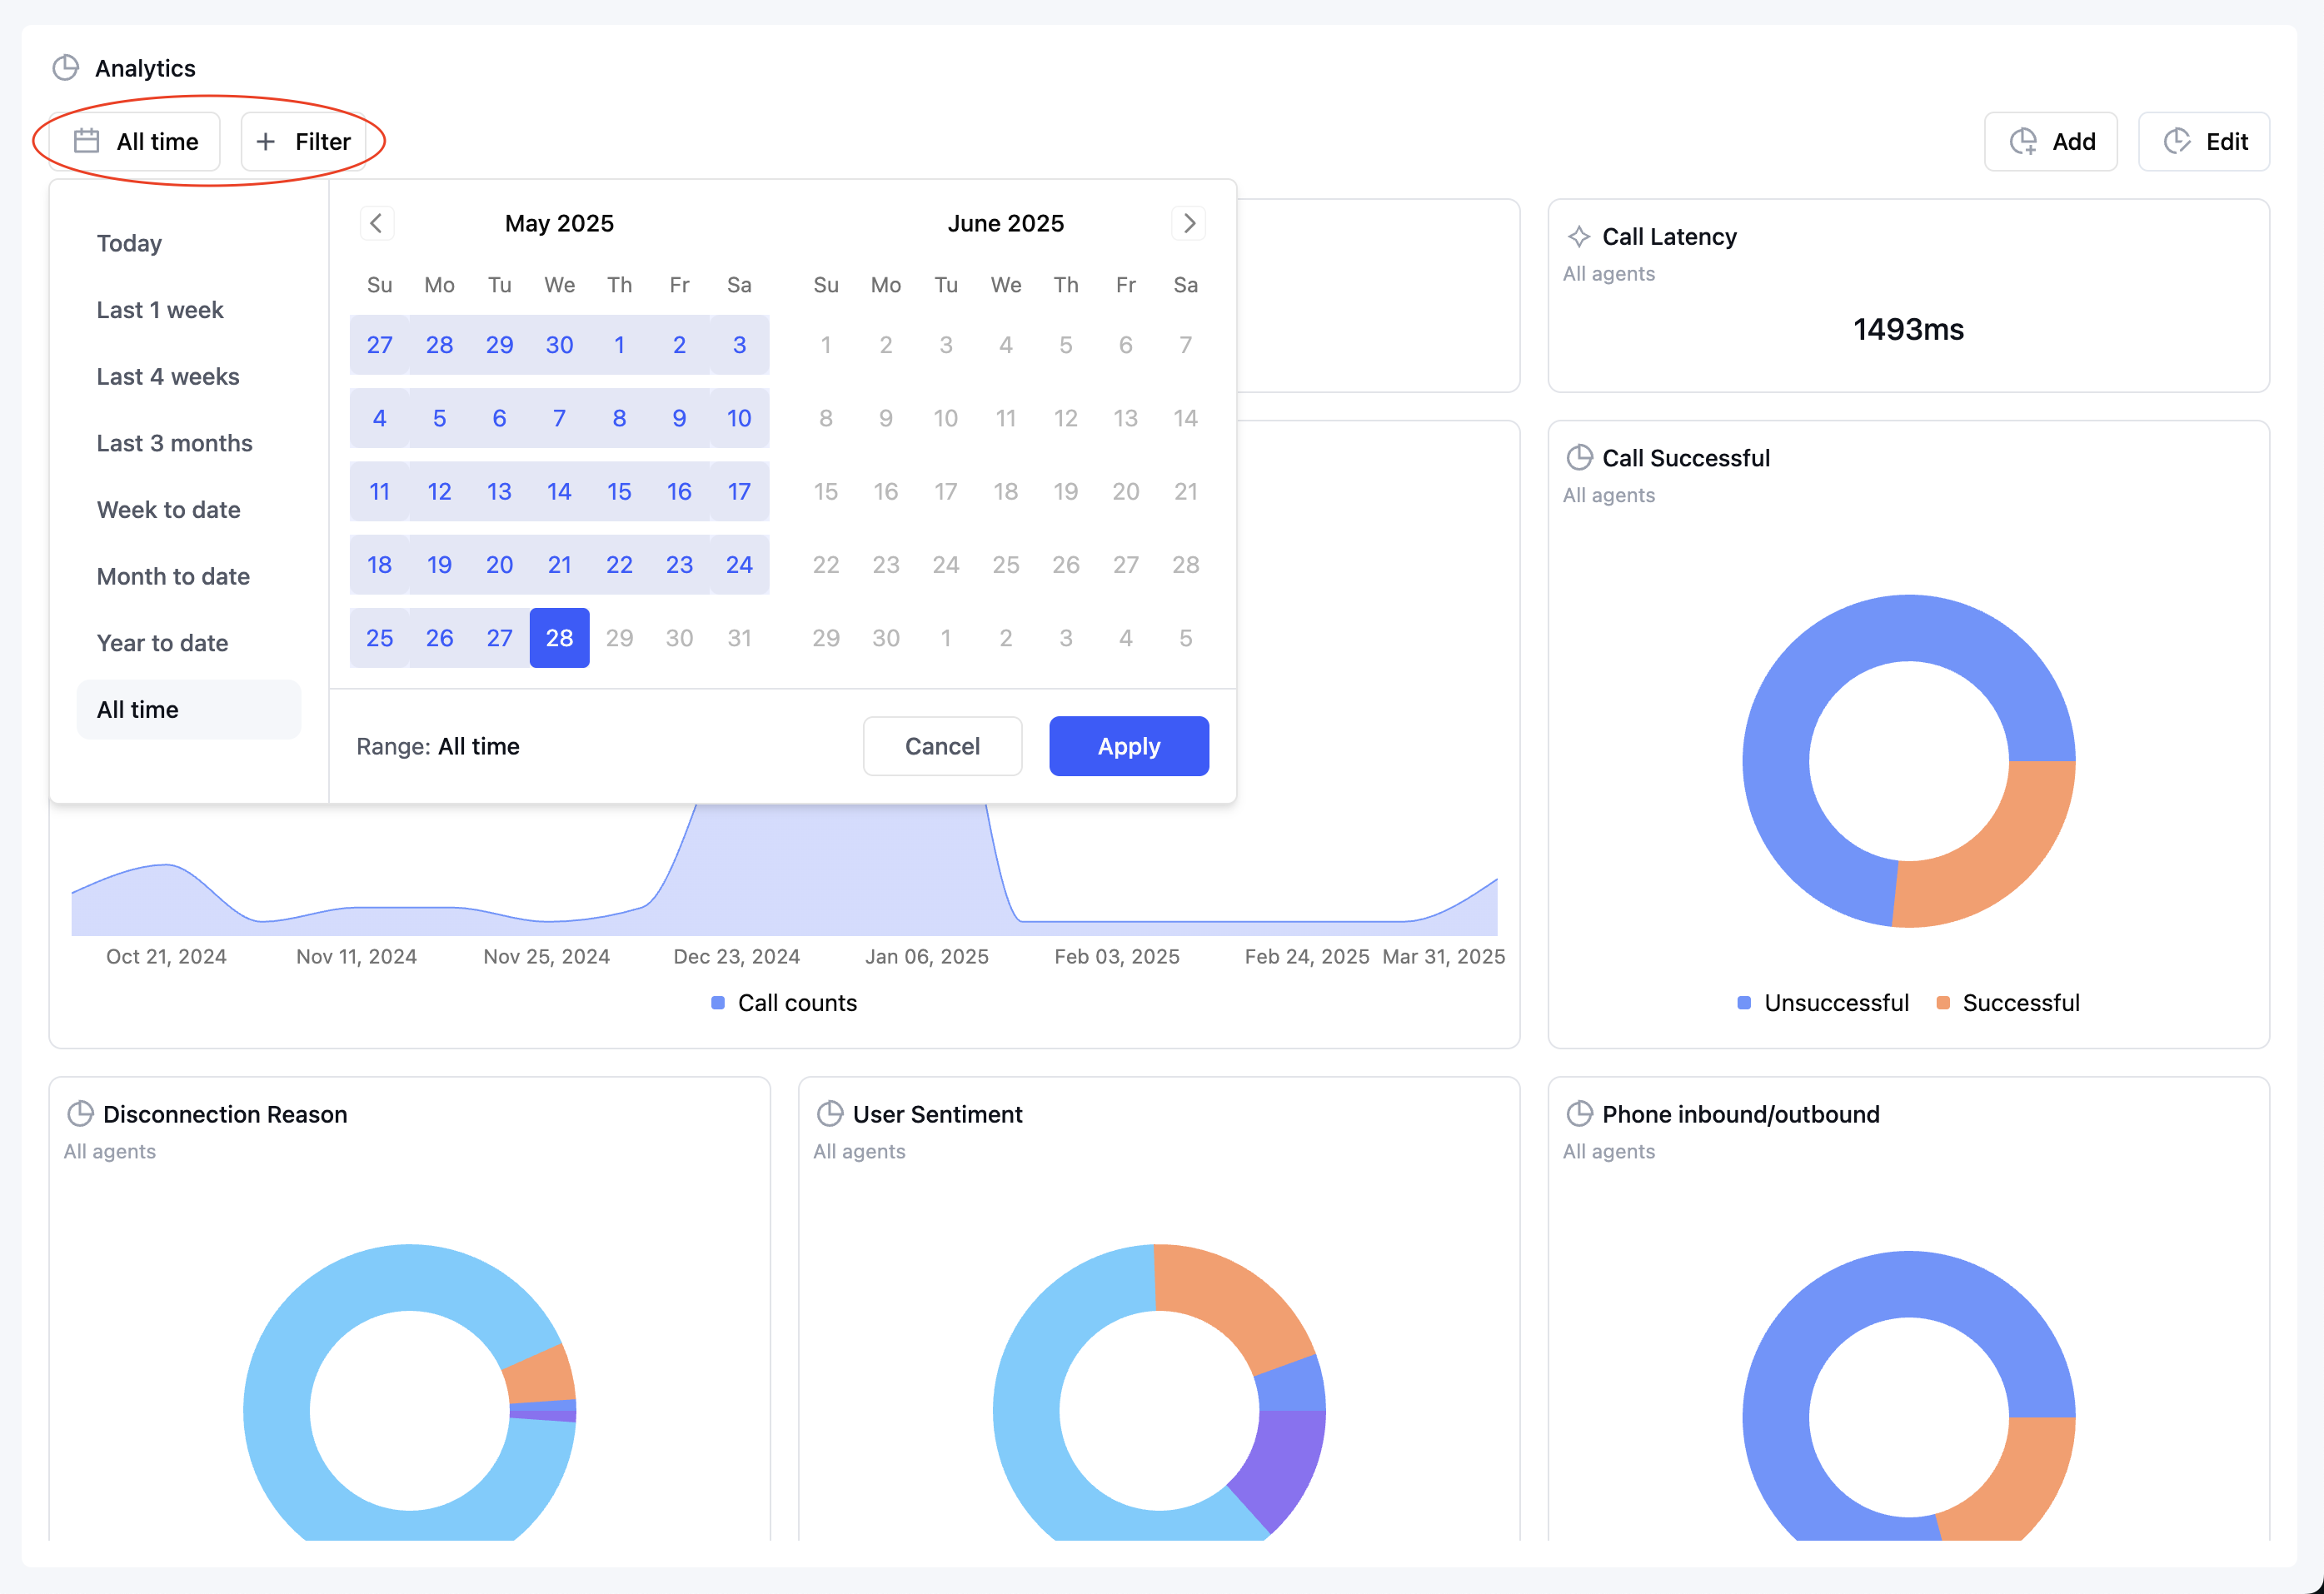
Task: Click the Edit chart icon
Action: pyautogui.click(x=2177, y=141)
